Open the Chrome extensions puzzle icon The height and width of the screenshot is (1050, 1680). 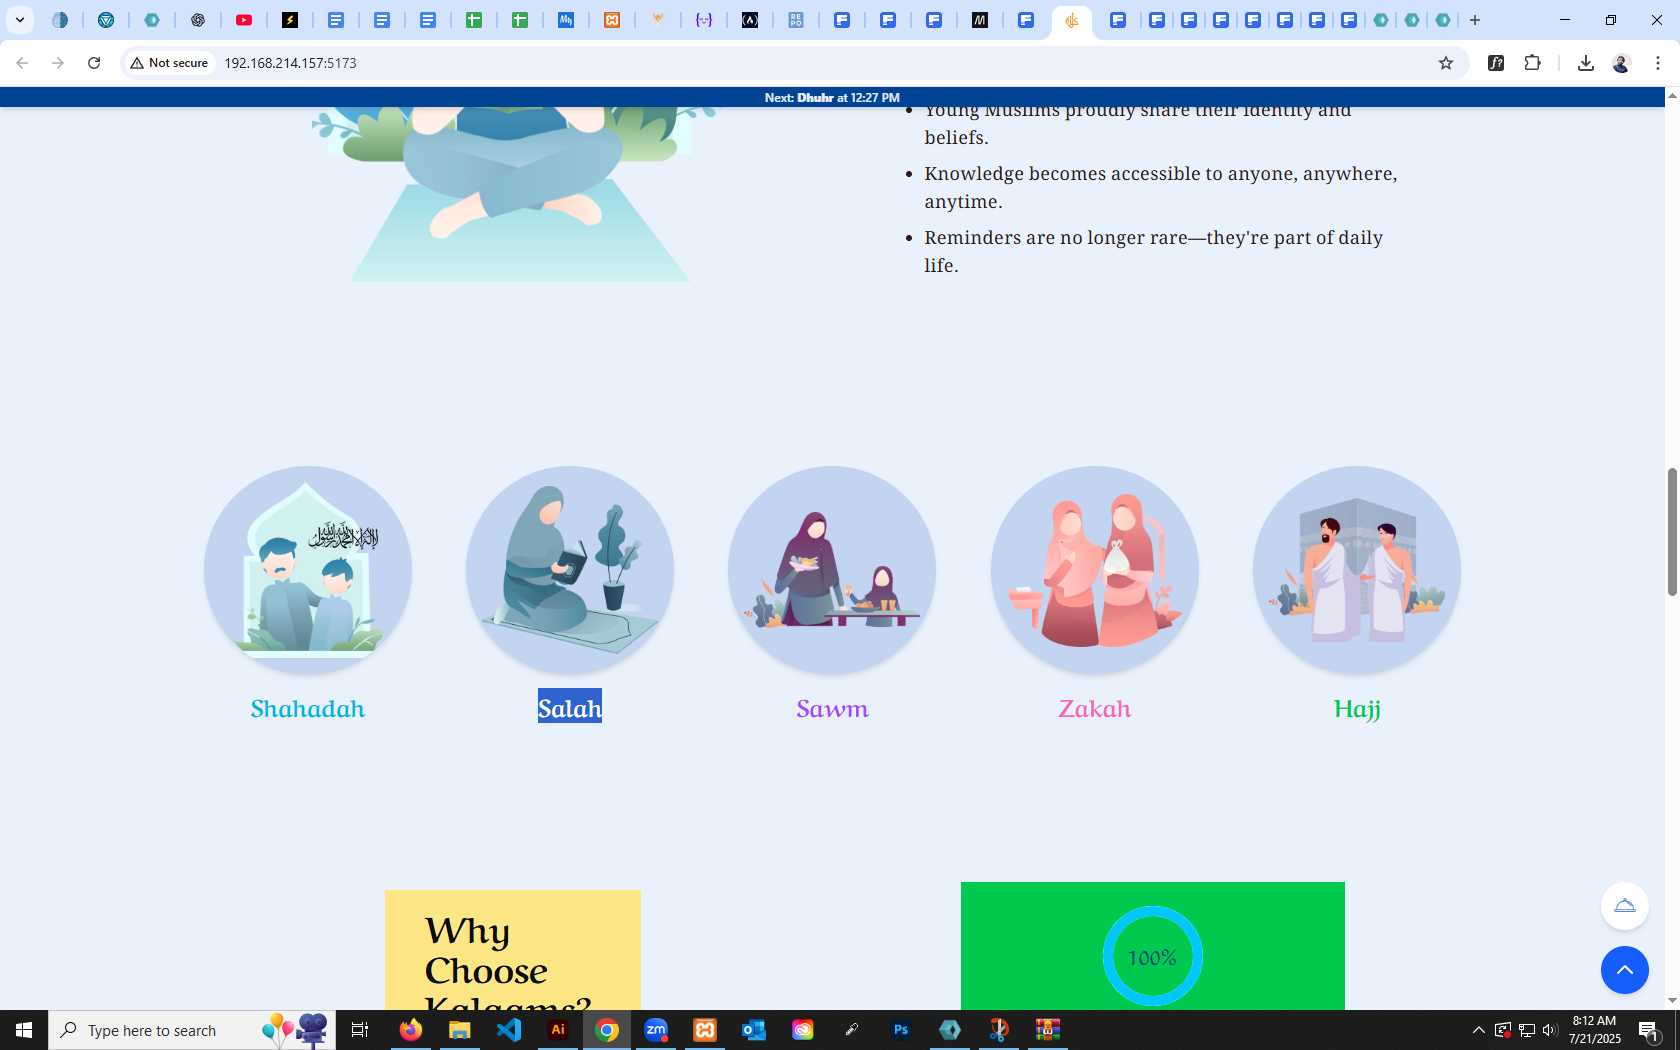[1532, 63]
